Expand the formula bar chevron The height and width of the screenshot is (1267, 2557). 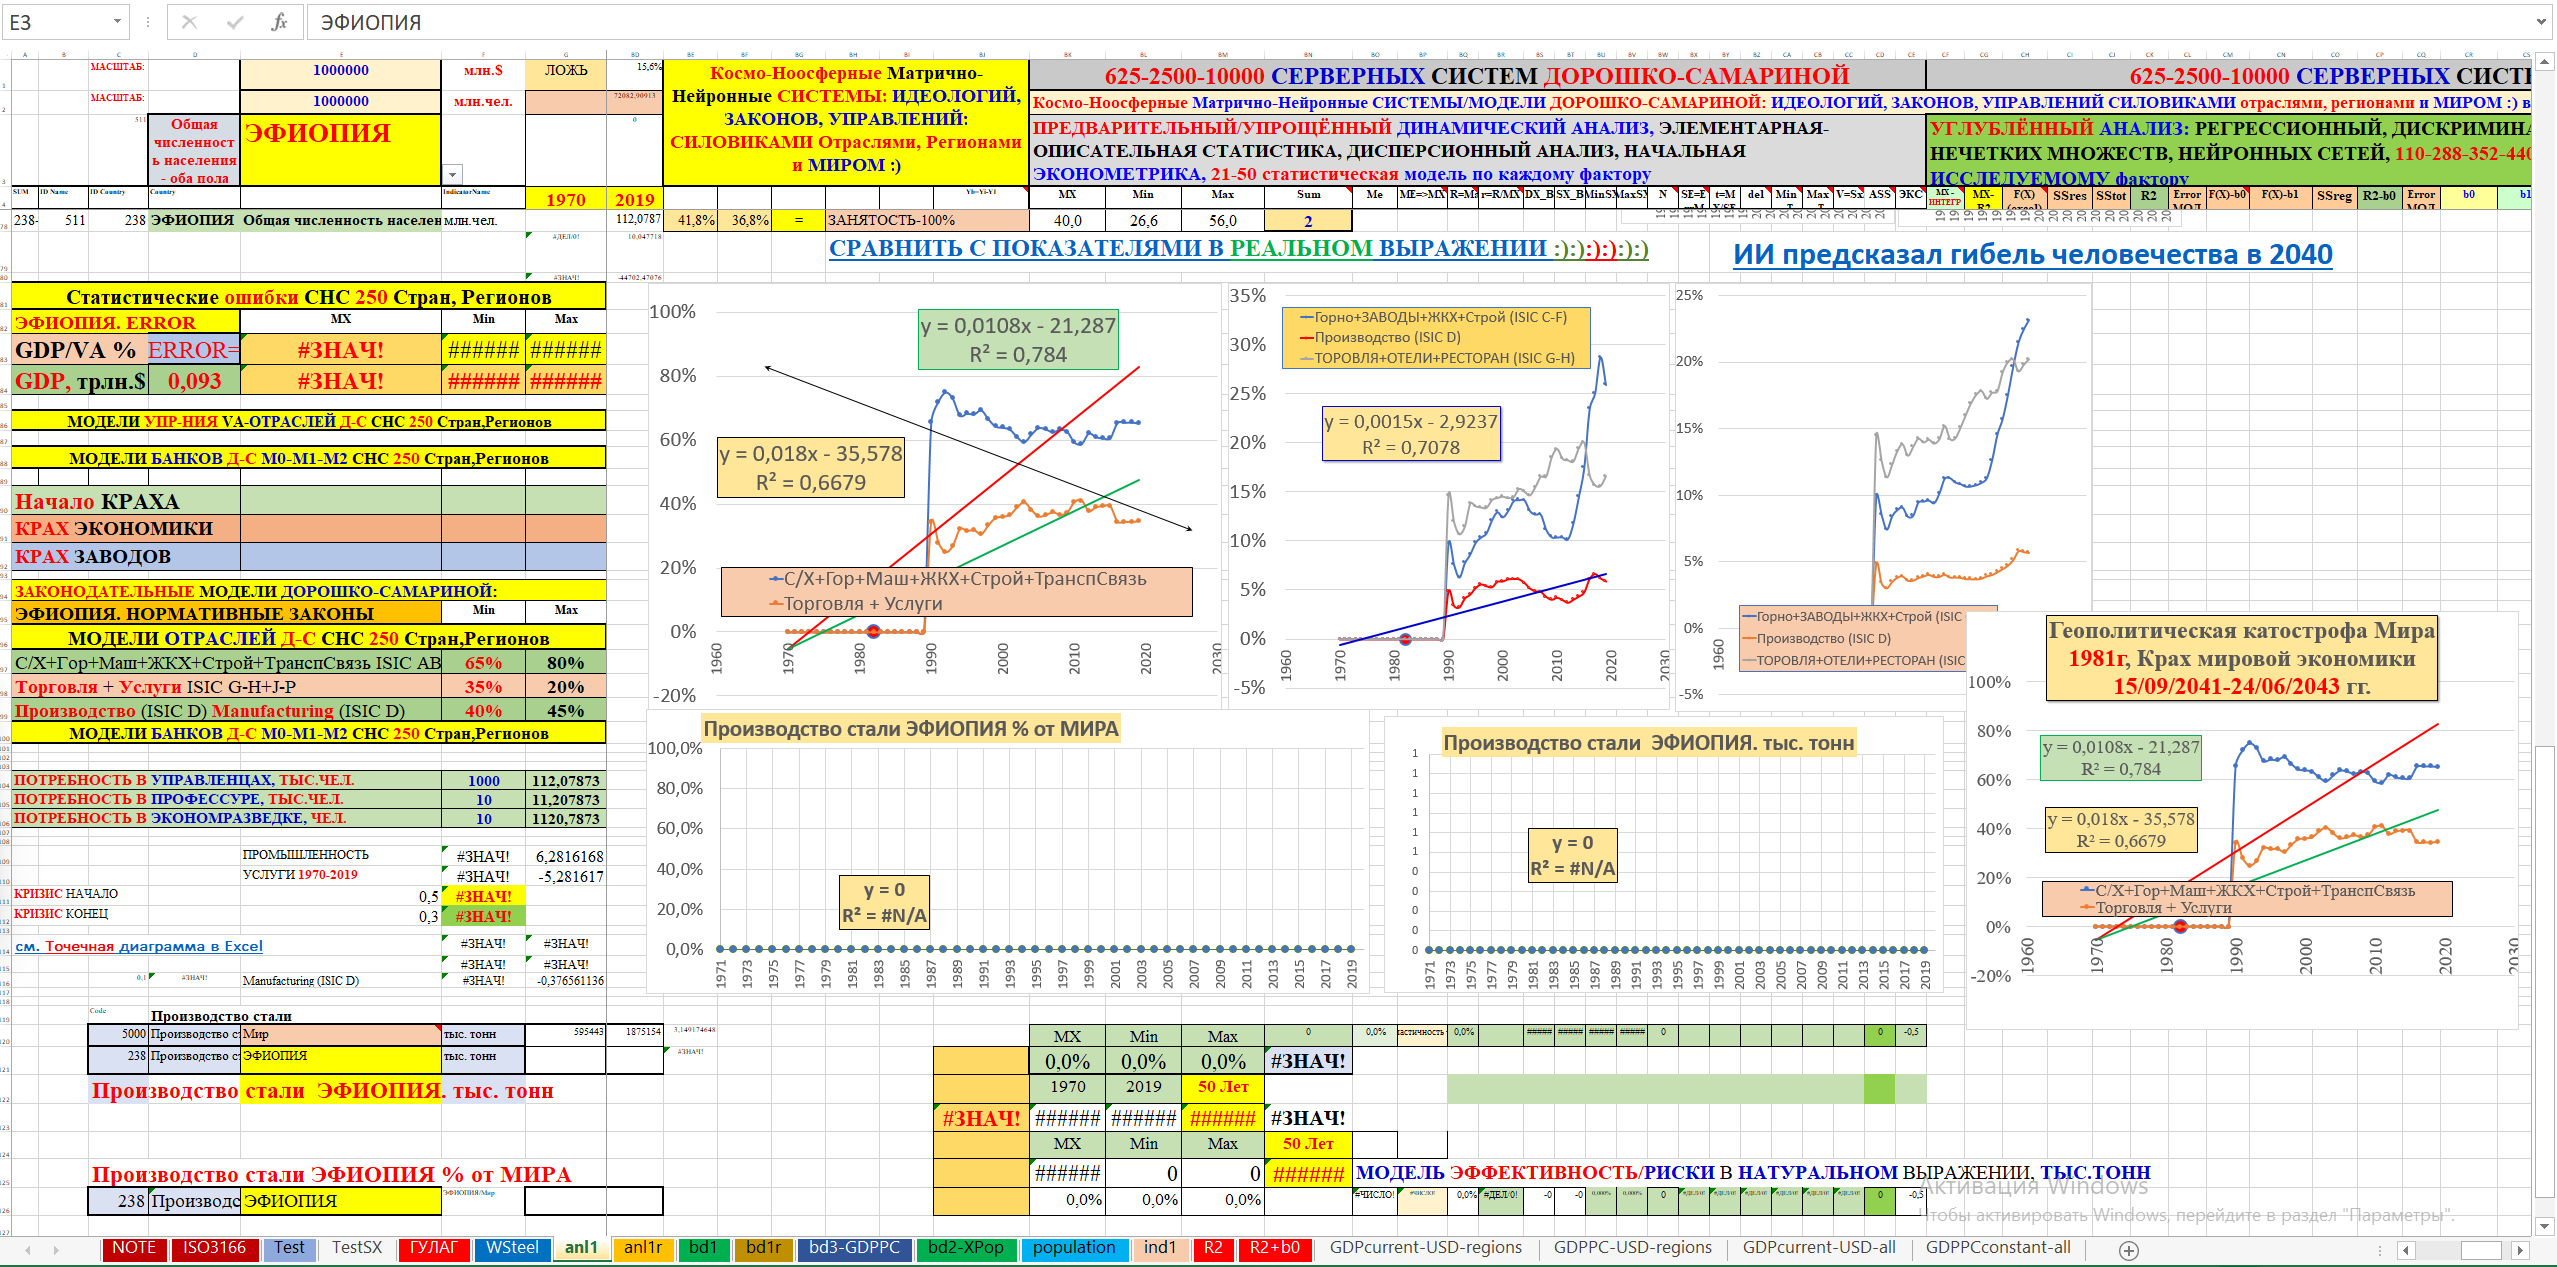2541,22
